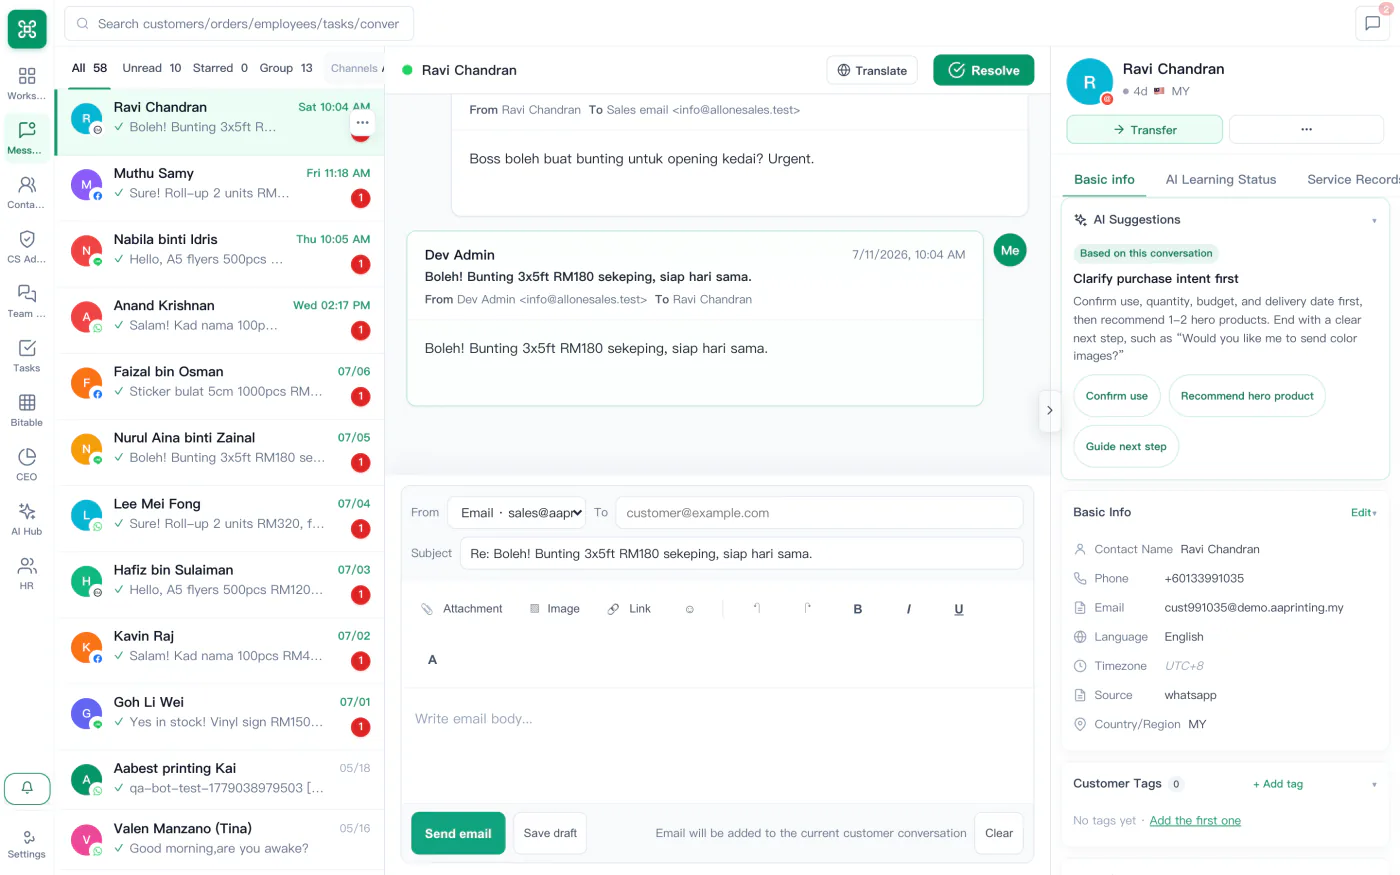Screen dimensions: 1400x875
Task: Insert a Link in the email
Action: tap(629, 609)
